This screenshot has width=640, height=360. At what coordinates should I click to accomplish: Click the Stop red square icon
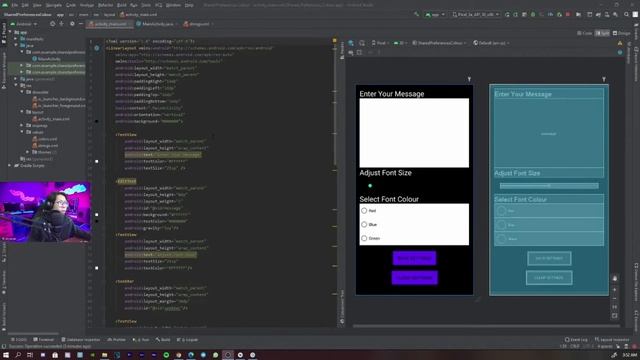[568, 14]
